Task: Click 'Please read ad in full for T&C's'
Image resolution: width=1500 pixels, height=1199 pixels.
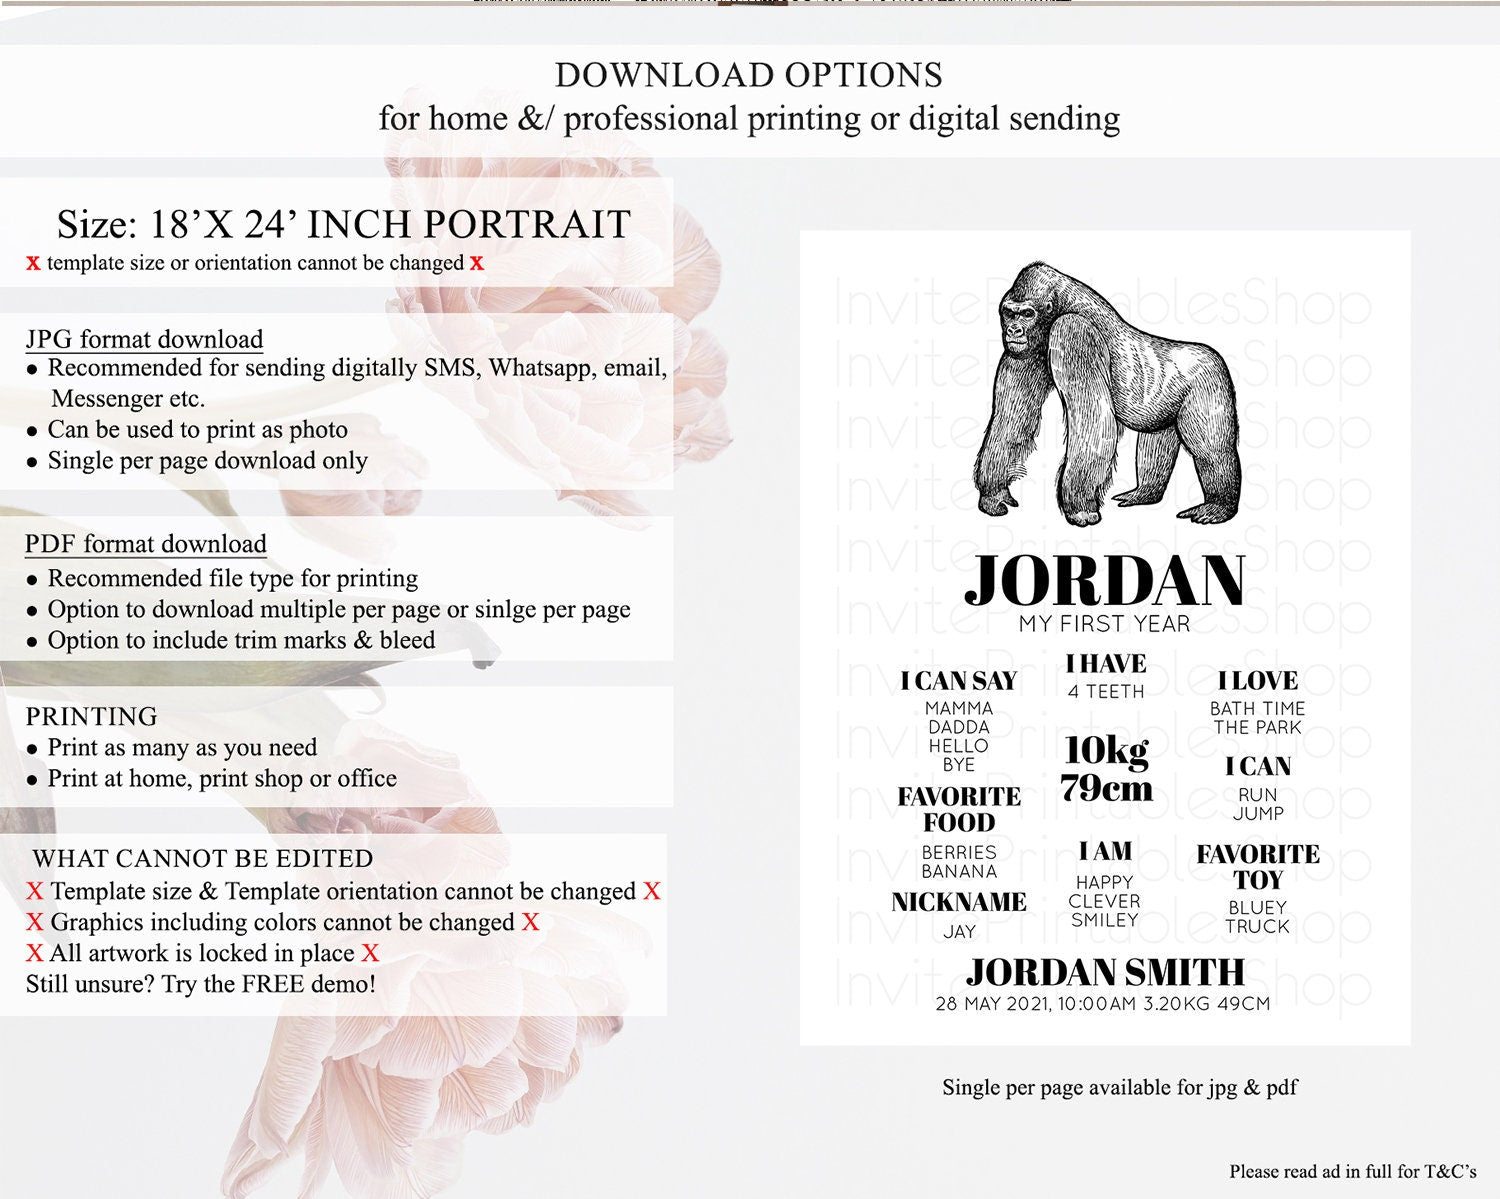Action: pos(1352,1171)
